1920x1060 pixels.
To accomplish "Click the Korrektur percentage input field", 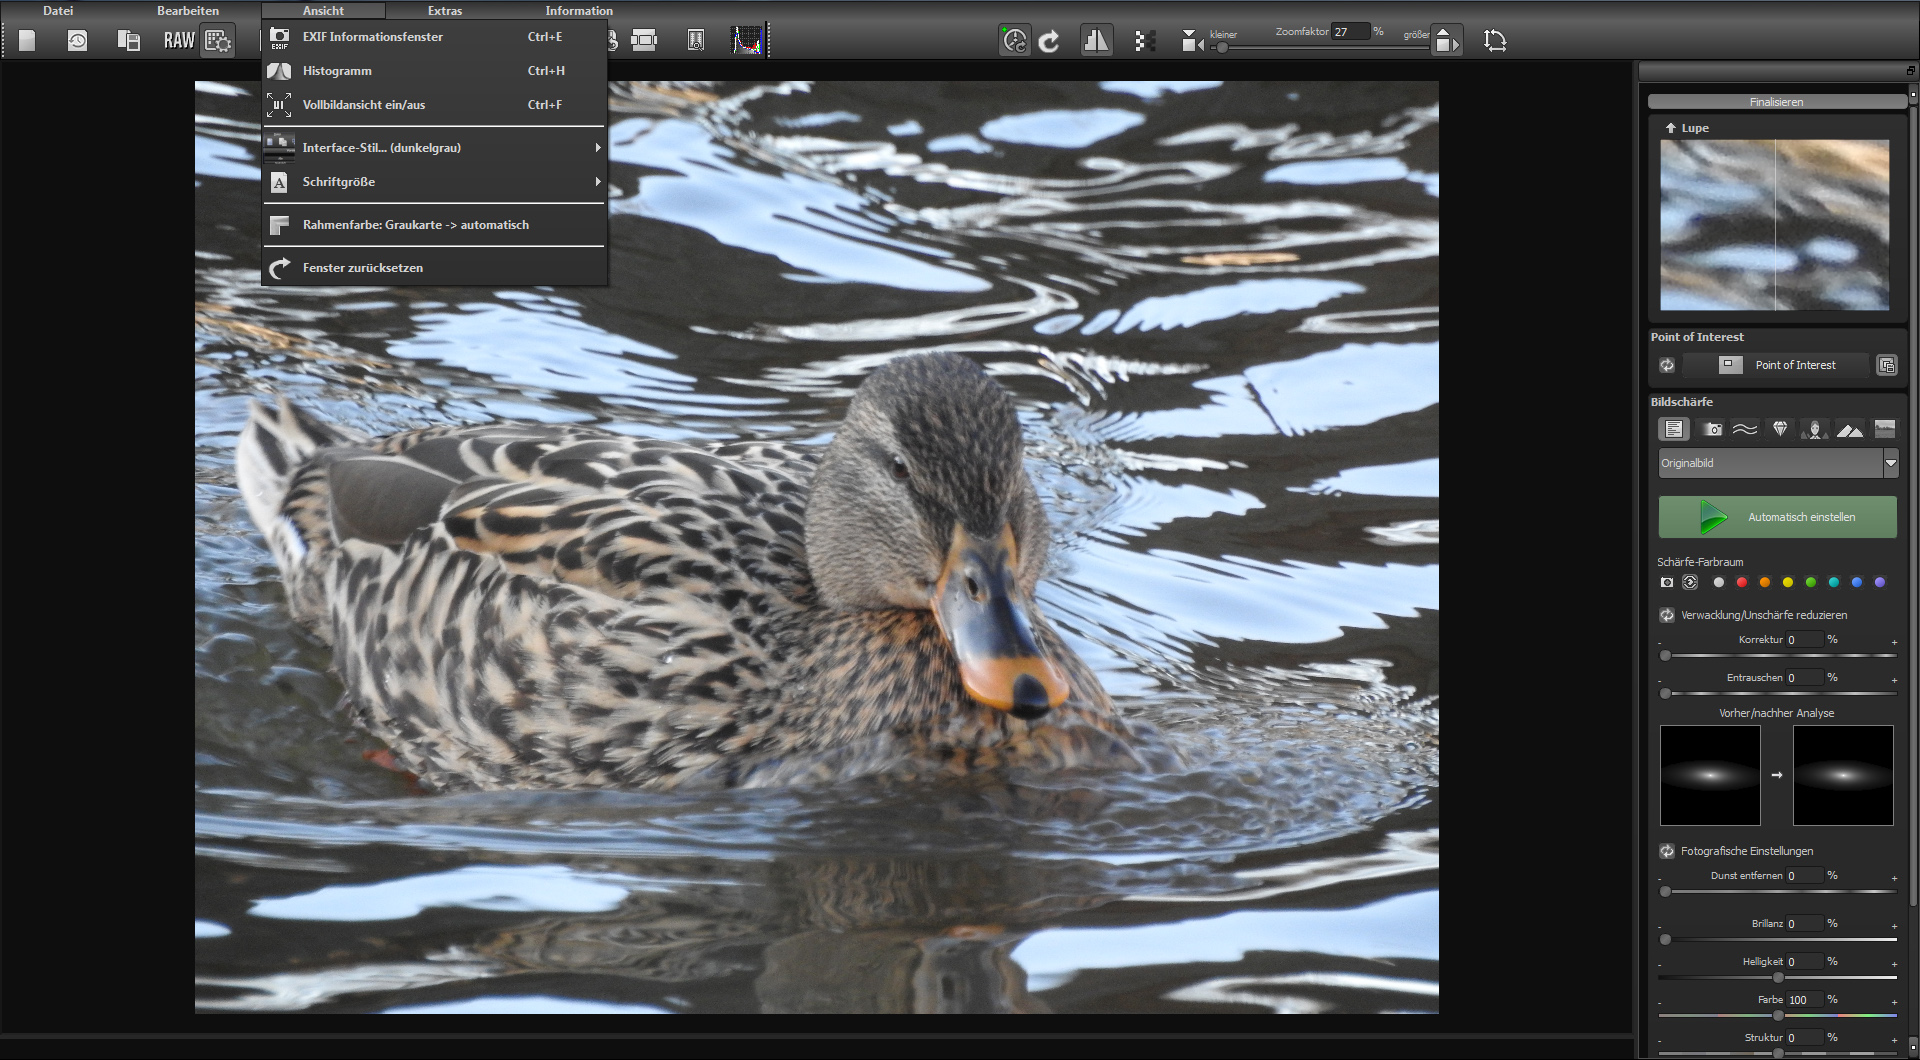I will coord(1803,640).
